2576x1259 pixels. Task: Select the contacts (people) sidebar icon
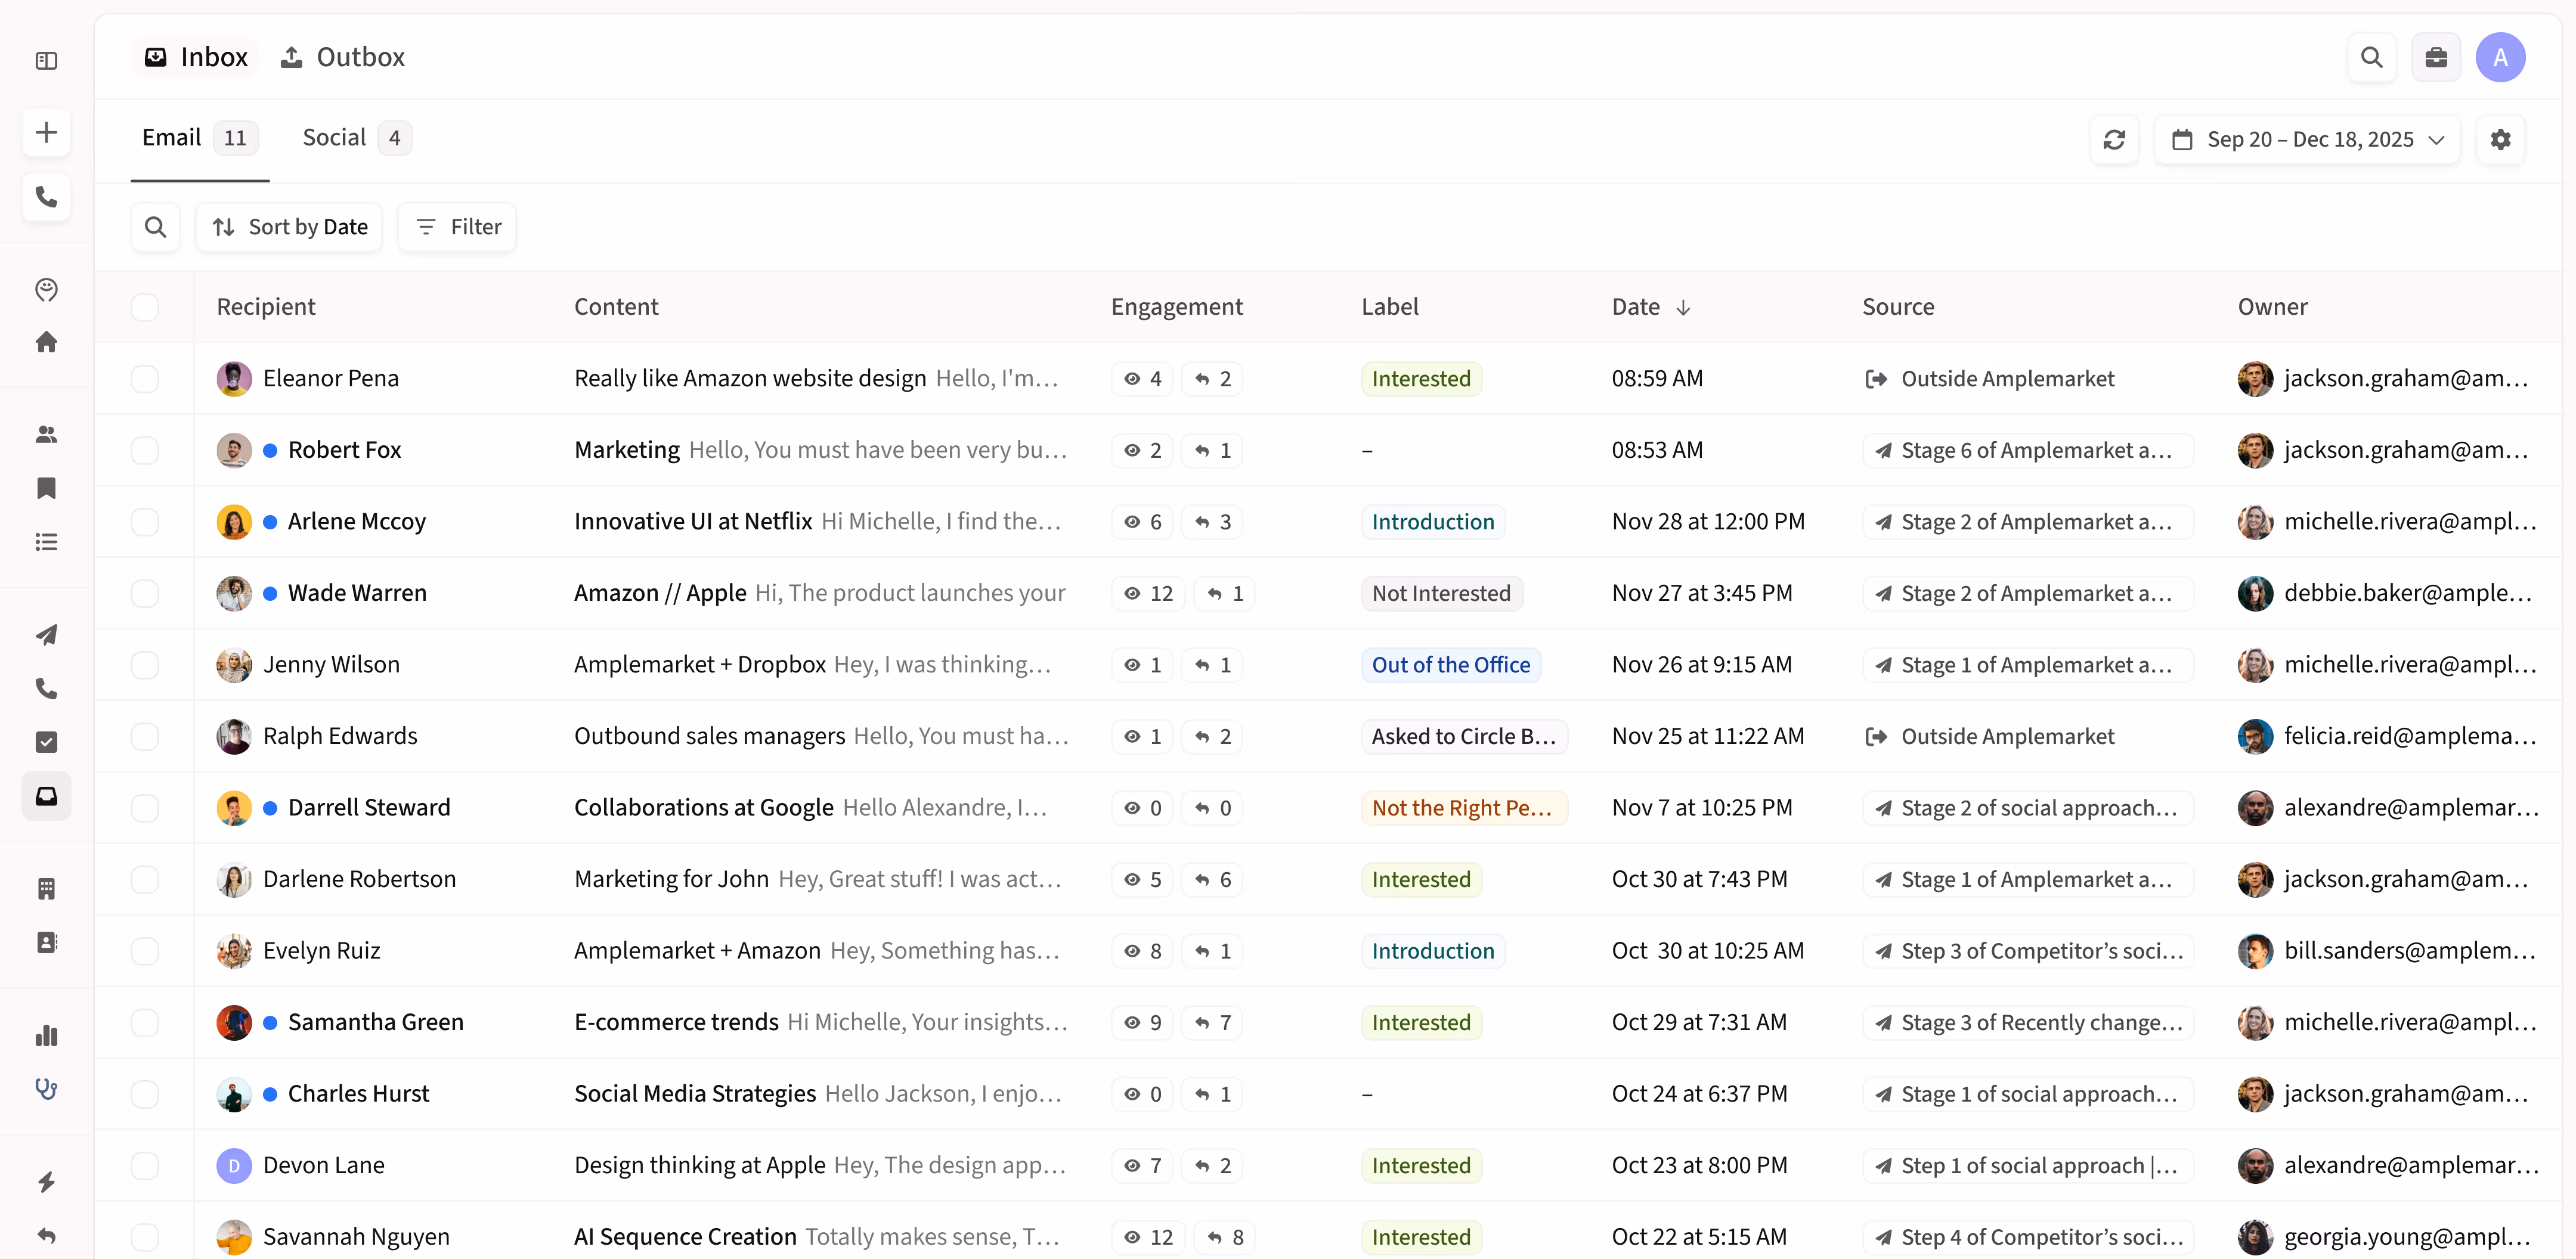pyautogui.click(x=47, y=434)
